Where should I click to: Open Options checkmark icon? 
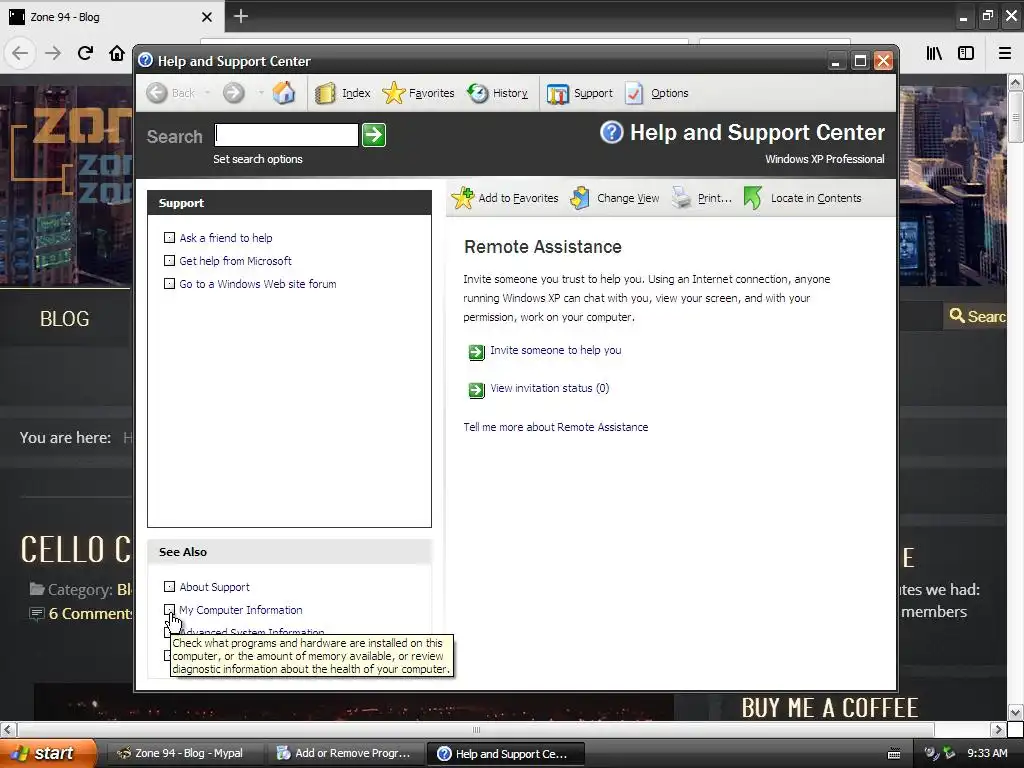tap(634, 93)
